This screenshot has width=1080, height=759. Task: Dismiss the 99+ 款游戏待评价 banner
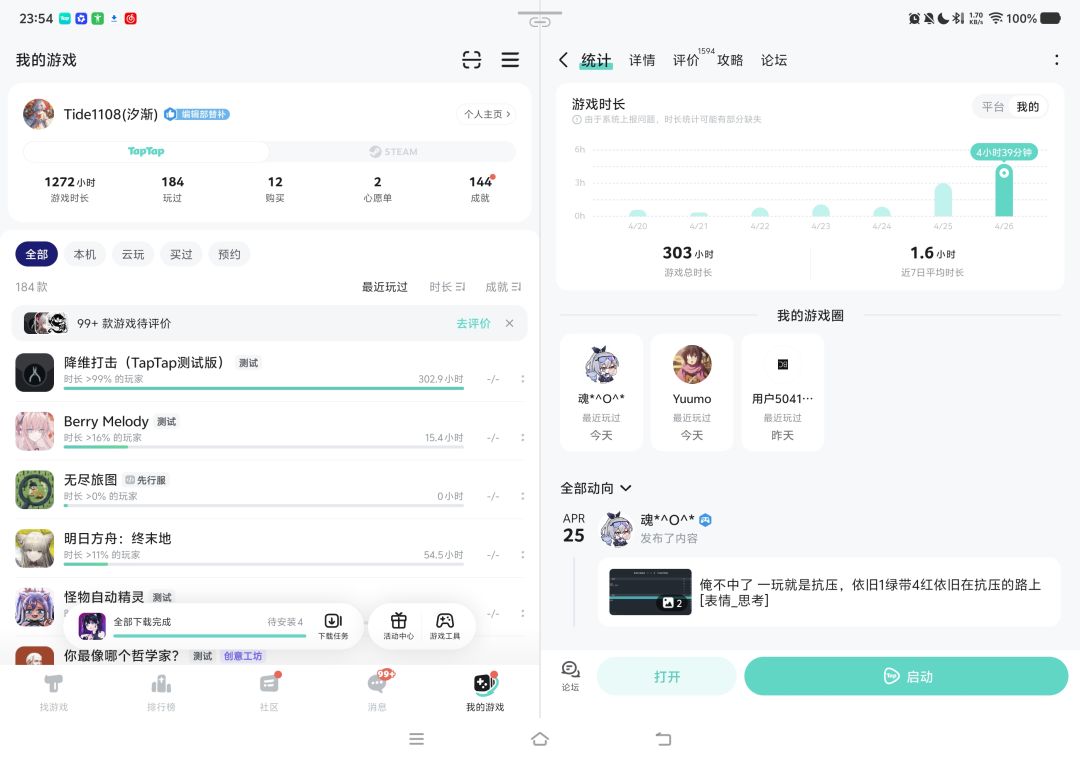click(509, 323)
